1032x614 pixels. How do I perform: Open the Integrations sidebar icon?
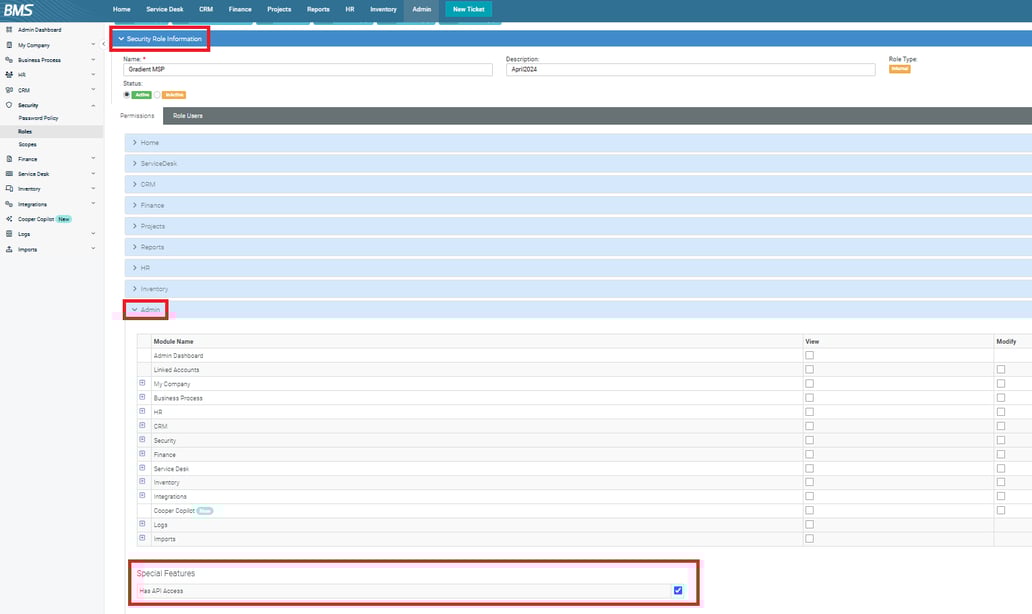pos(11,203)
